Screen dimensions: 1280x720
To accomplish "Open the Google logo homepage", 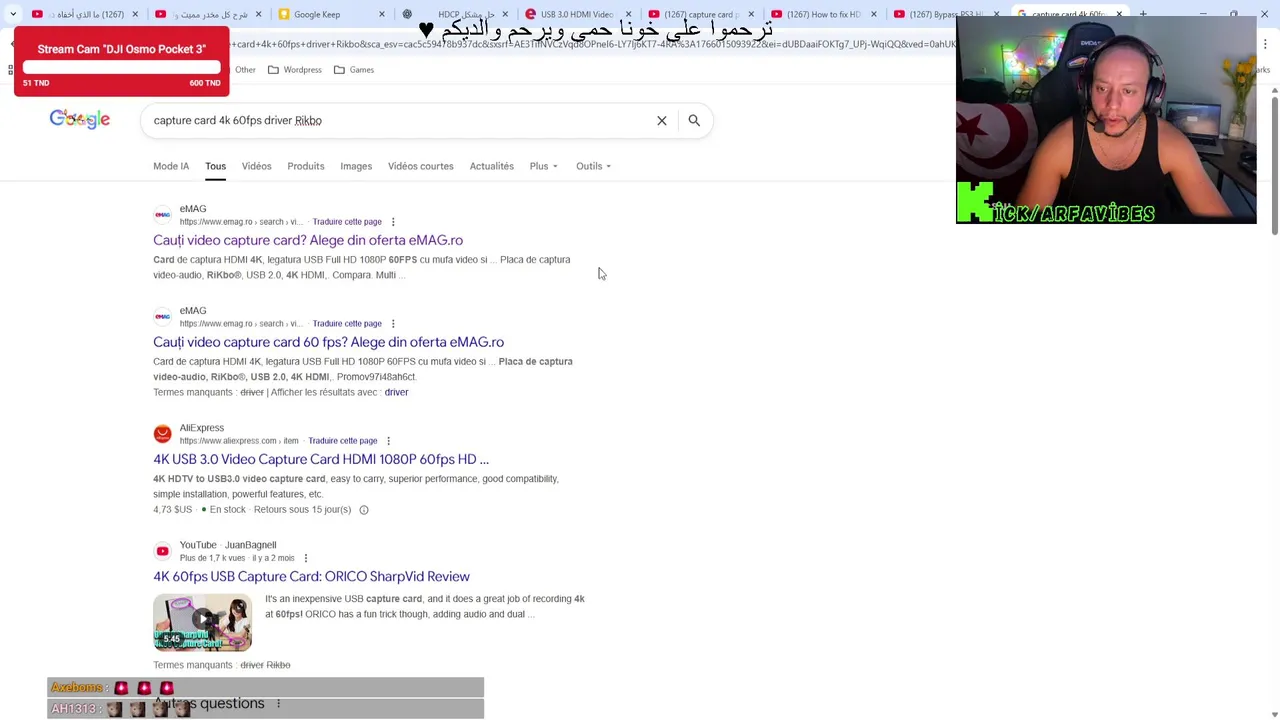I will pos(80,120).
